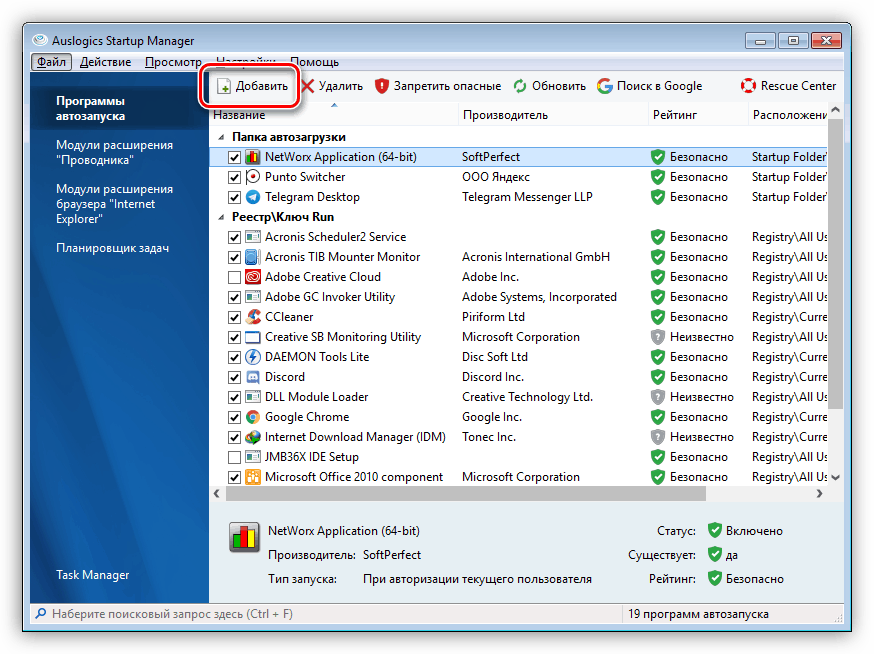Uncheck the Telegram Desktop checkbox
This screenshot has height=654, width=874.
coord(234,197)
